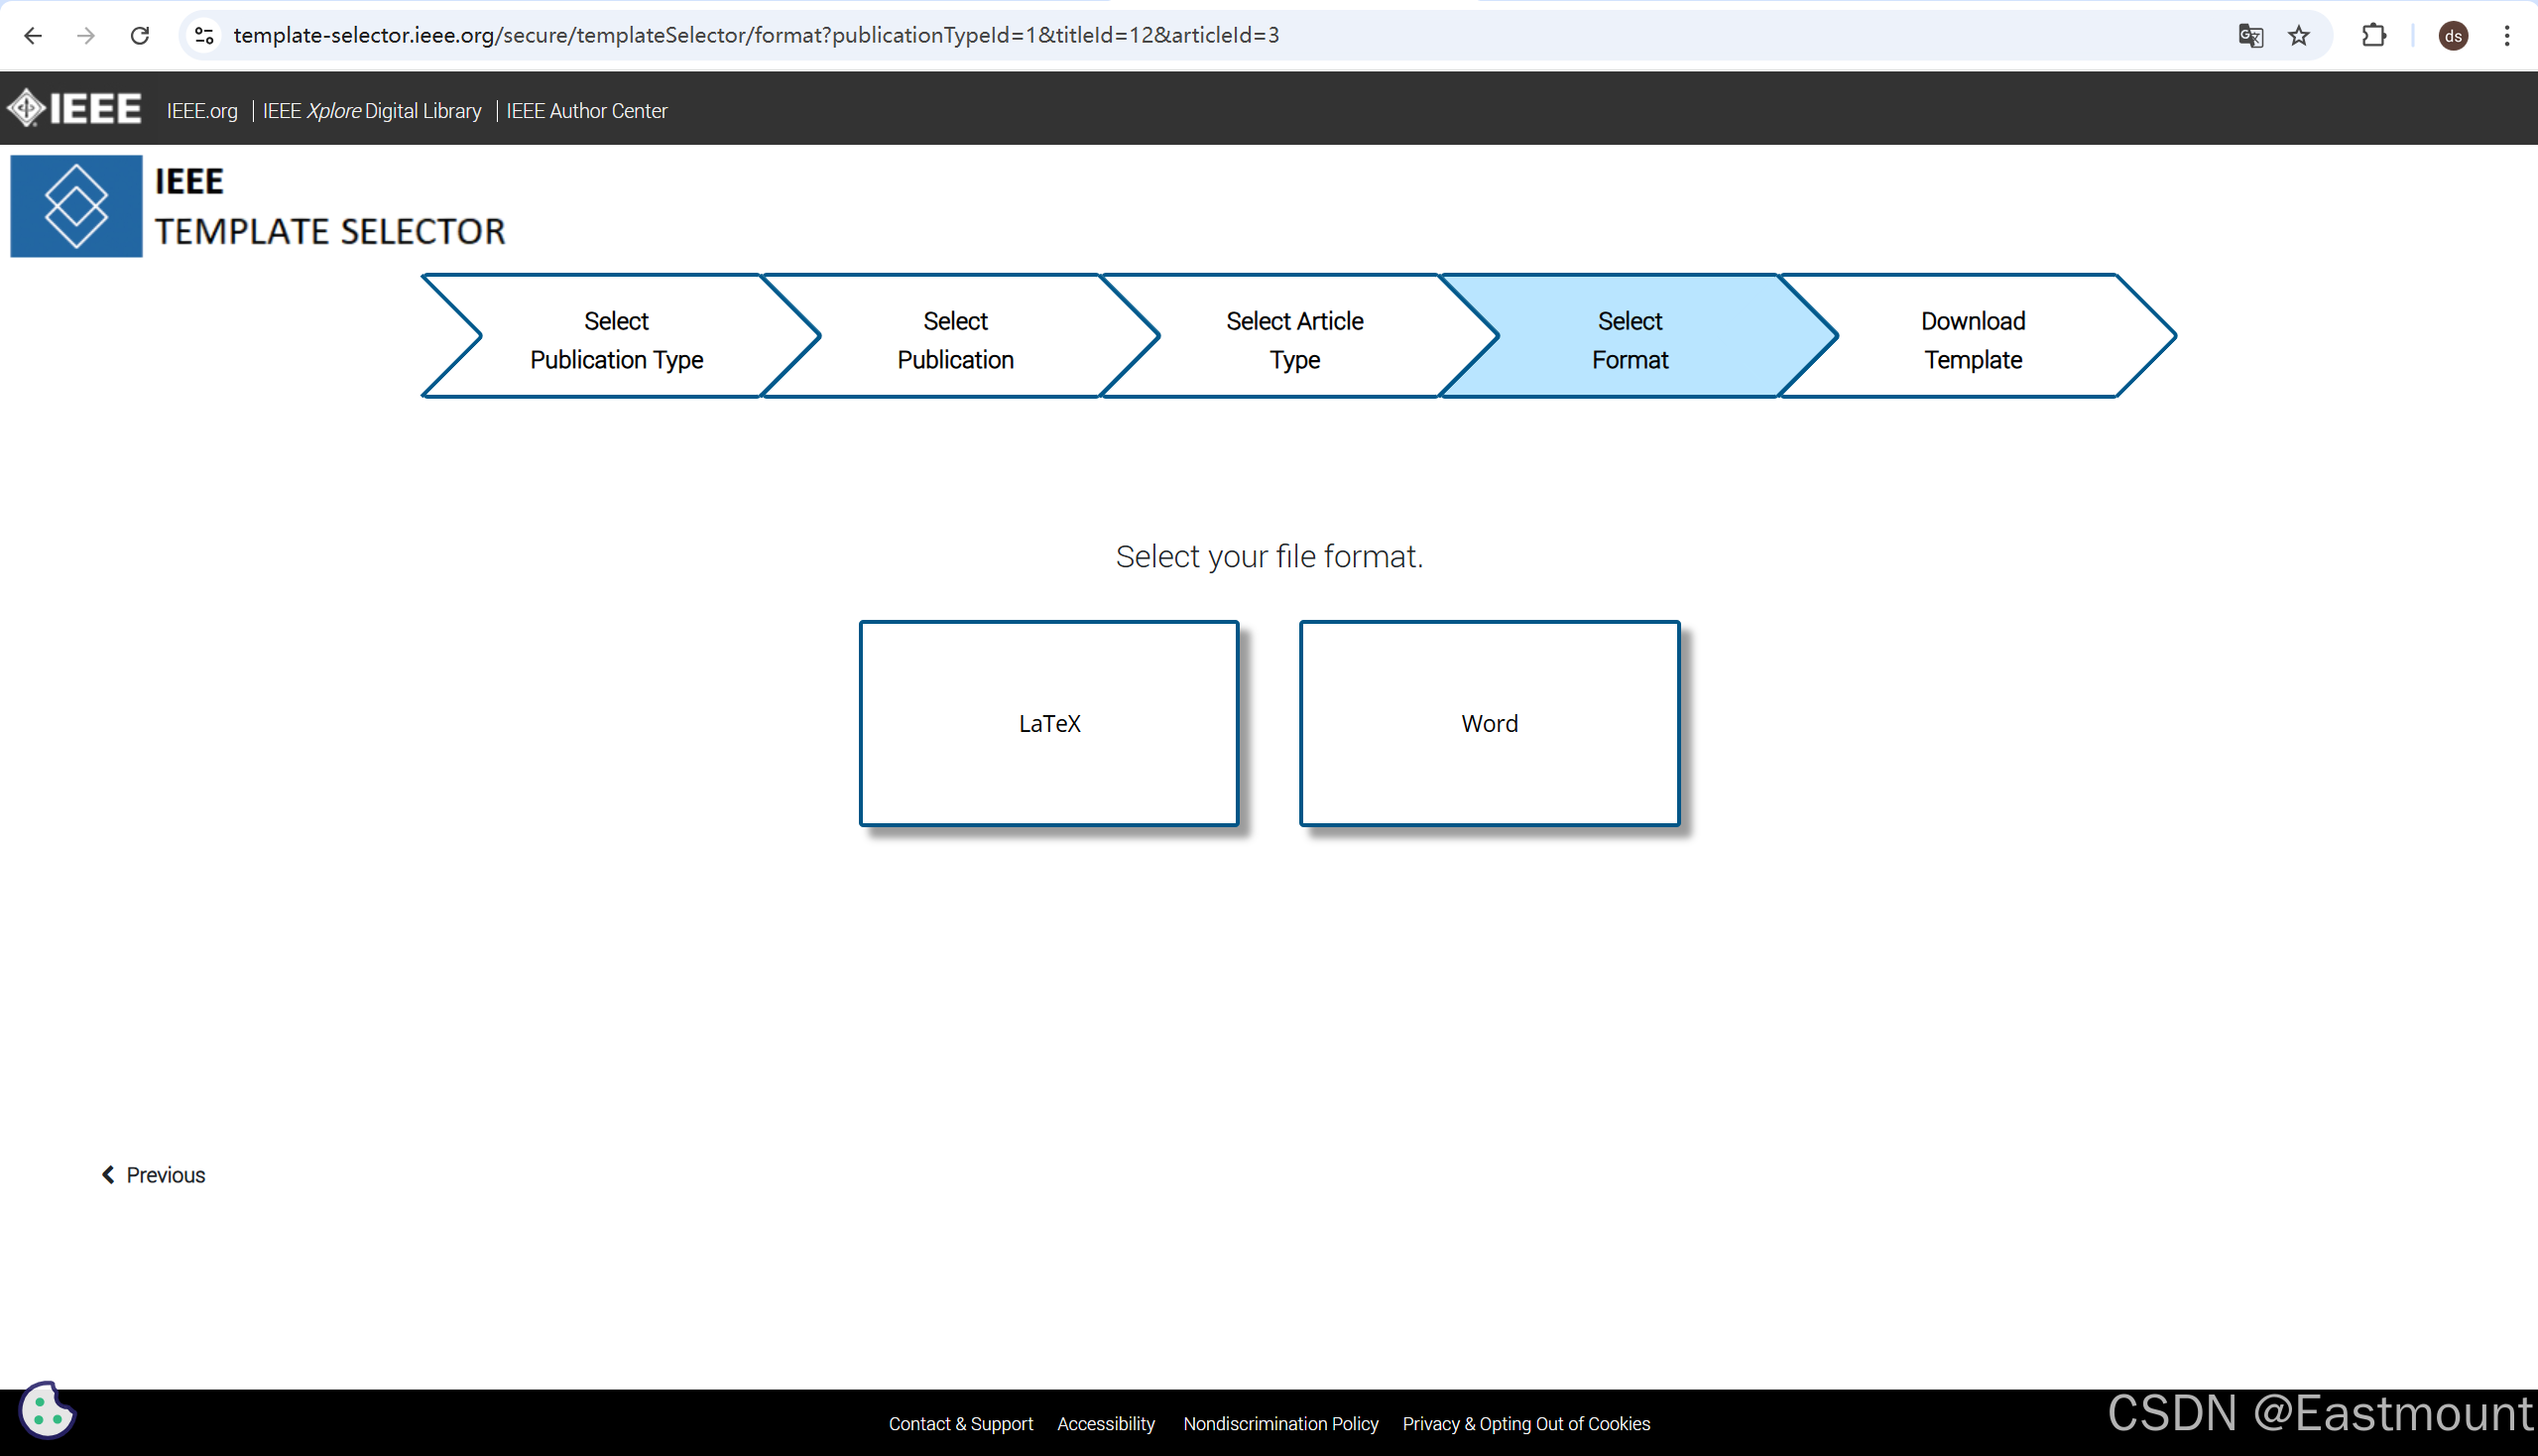The width and height of the screenshot is (2538, 1456).
Task: Click the Previous link
Action: coord(155,1175)
